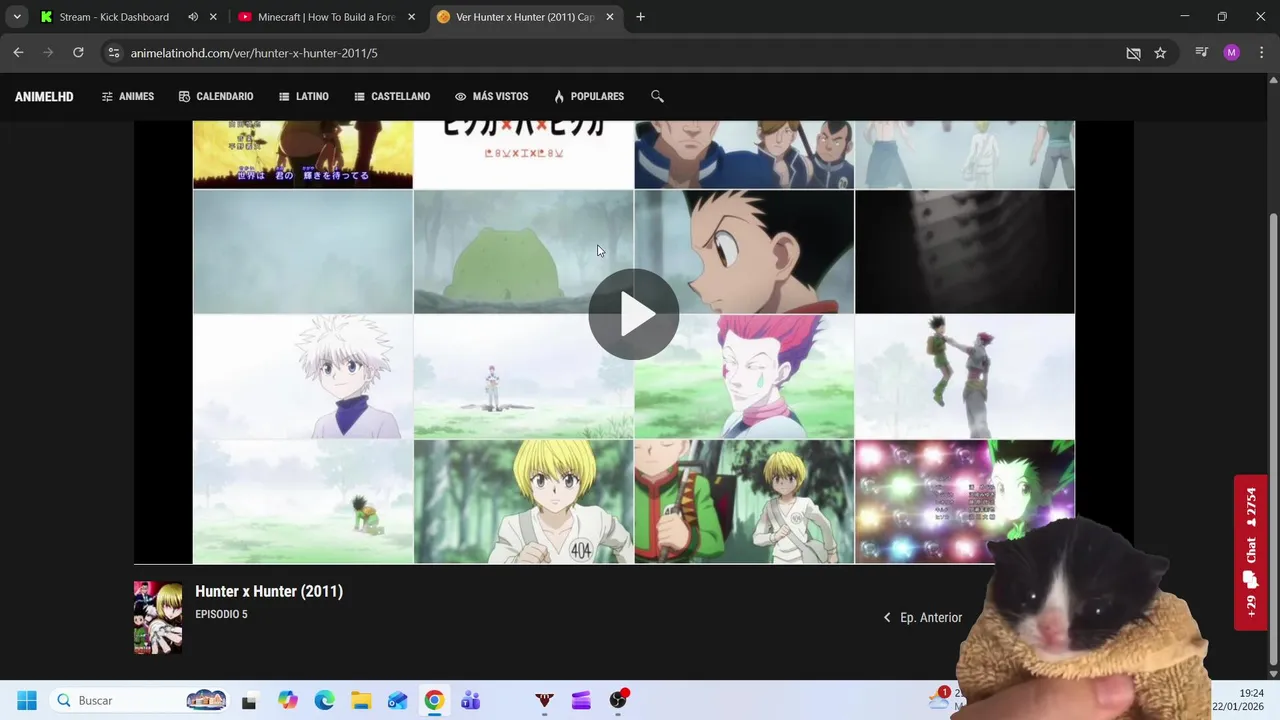Open Outlook mail from the taskbar
The width and height of the screenshot is (1280, 720).
398,700
